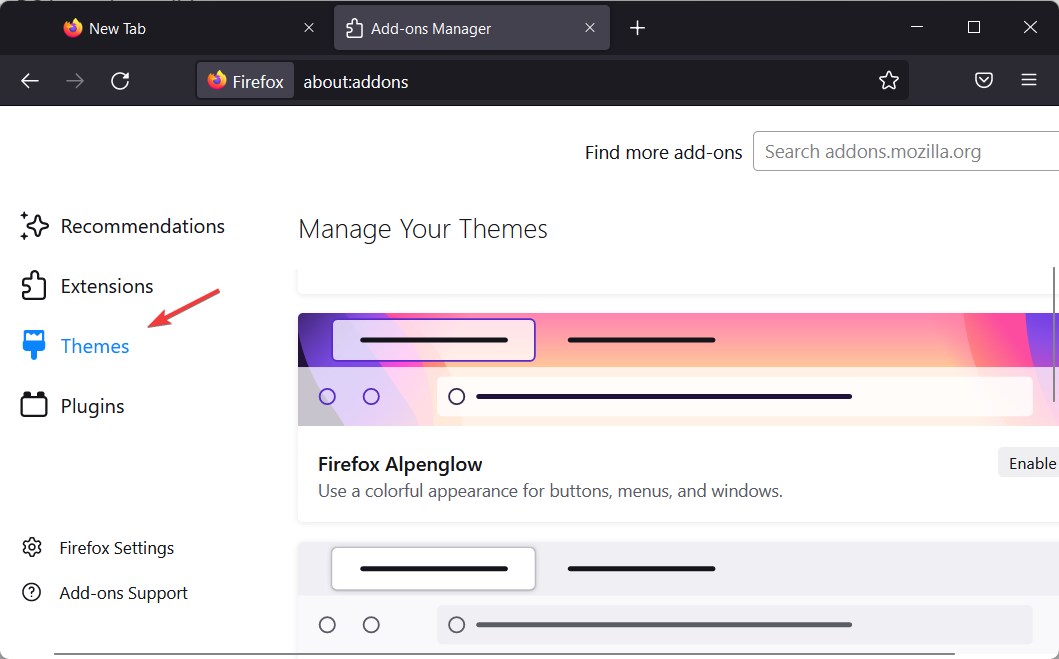Select the Themes category

(75, 346)
